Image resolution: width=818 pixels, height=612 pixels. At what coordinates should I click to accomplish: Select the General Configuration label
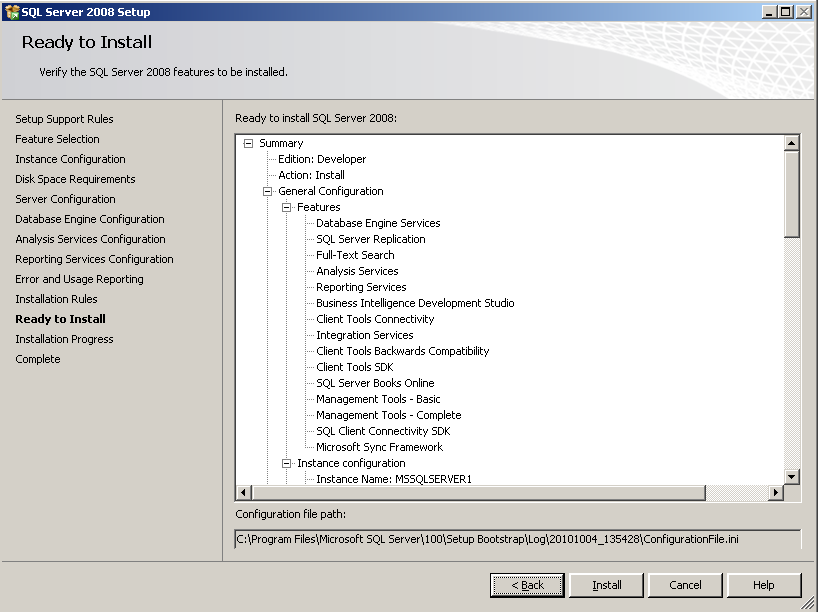point(331,191)
